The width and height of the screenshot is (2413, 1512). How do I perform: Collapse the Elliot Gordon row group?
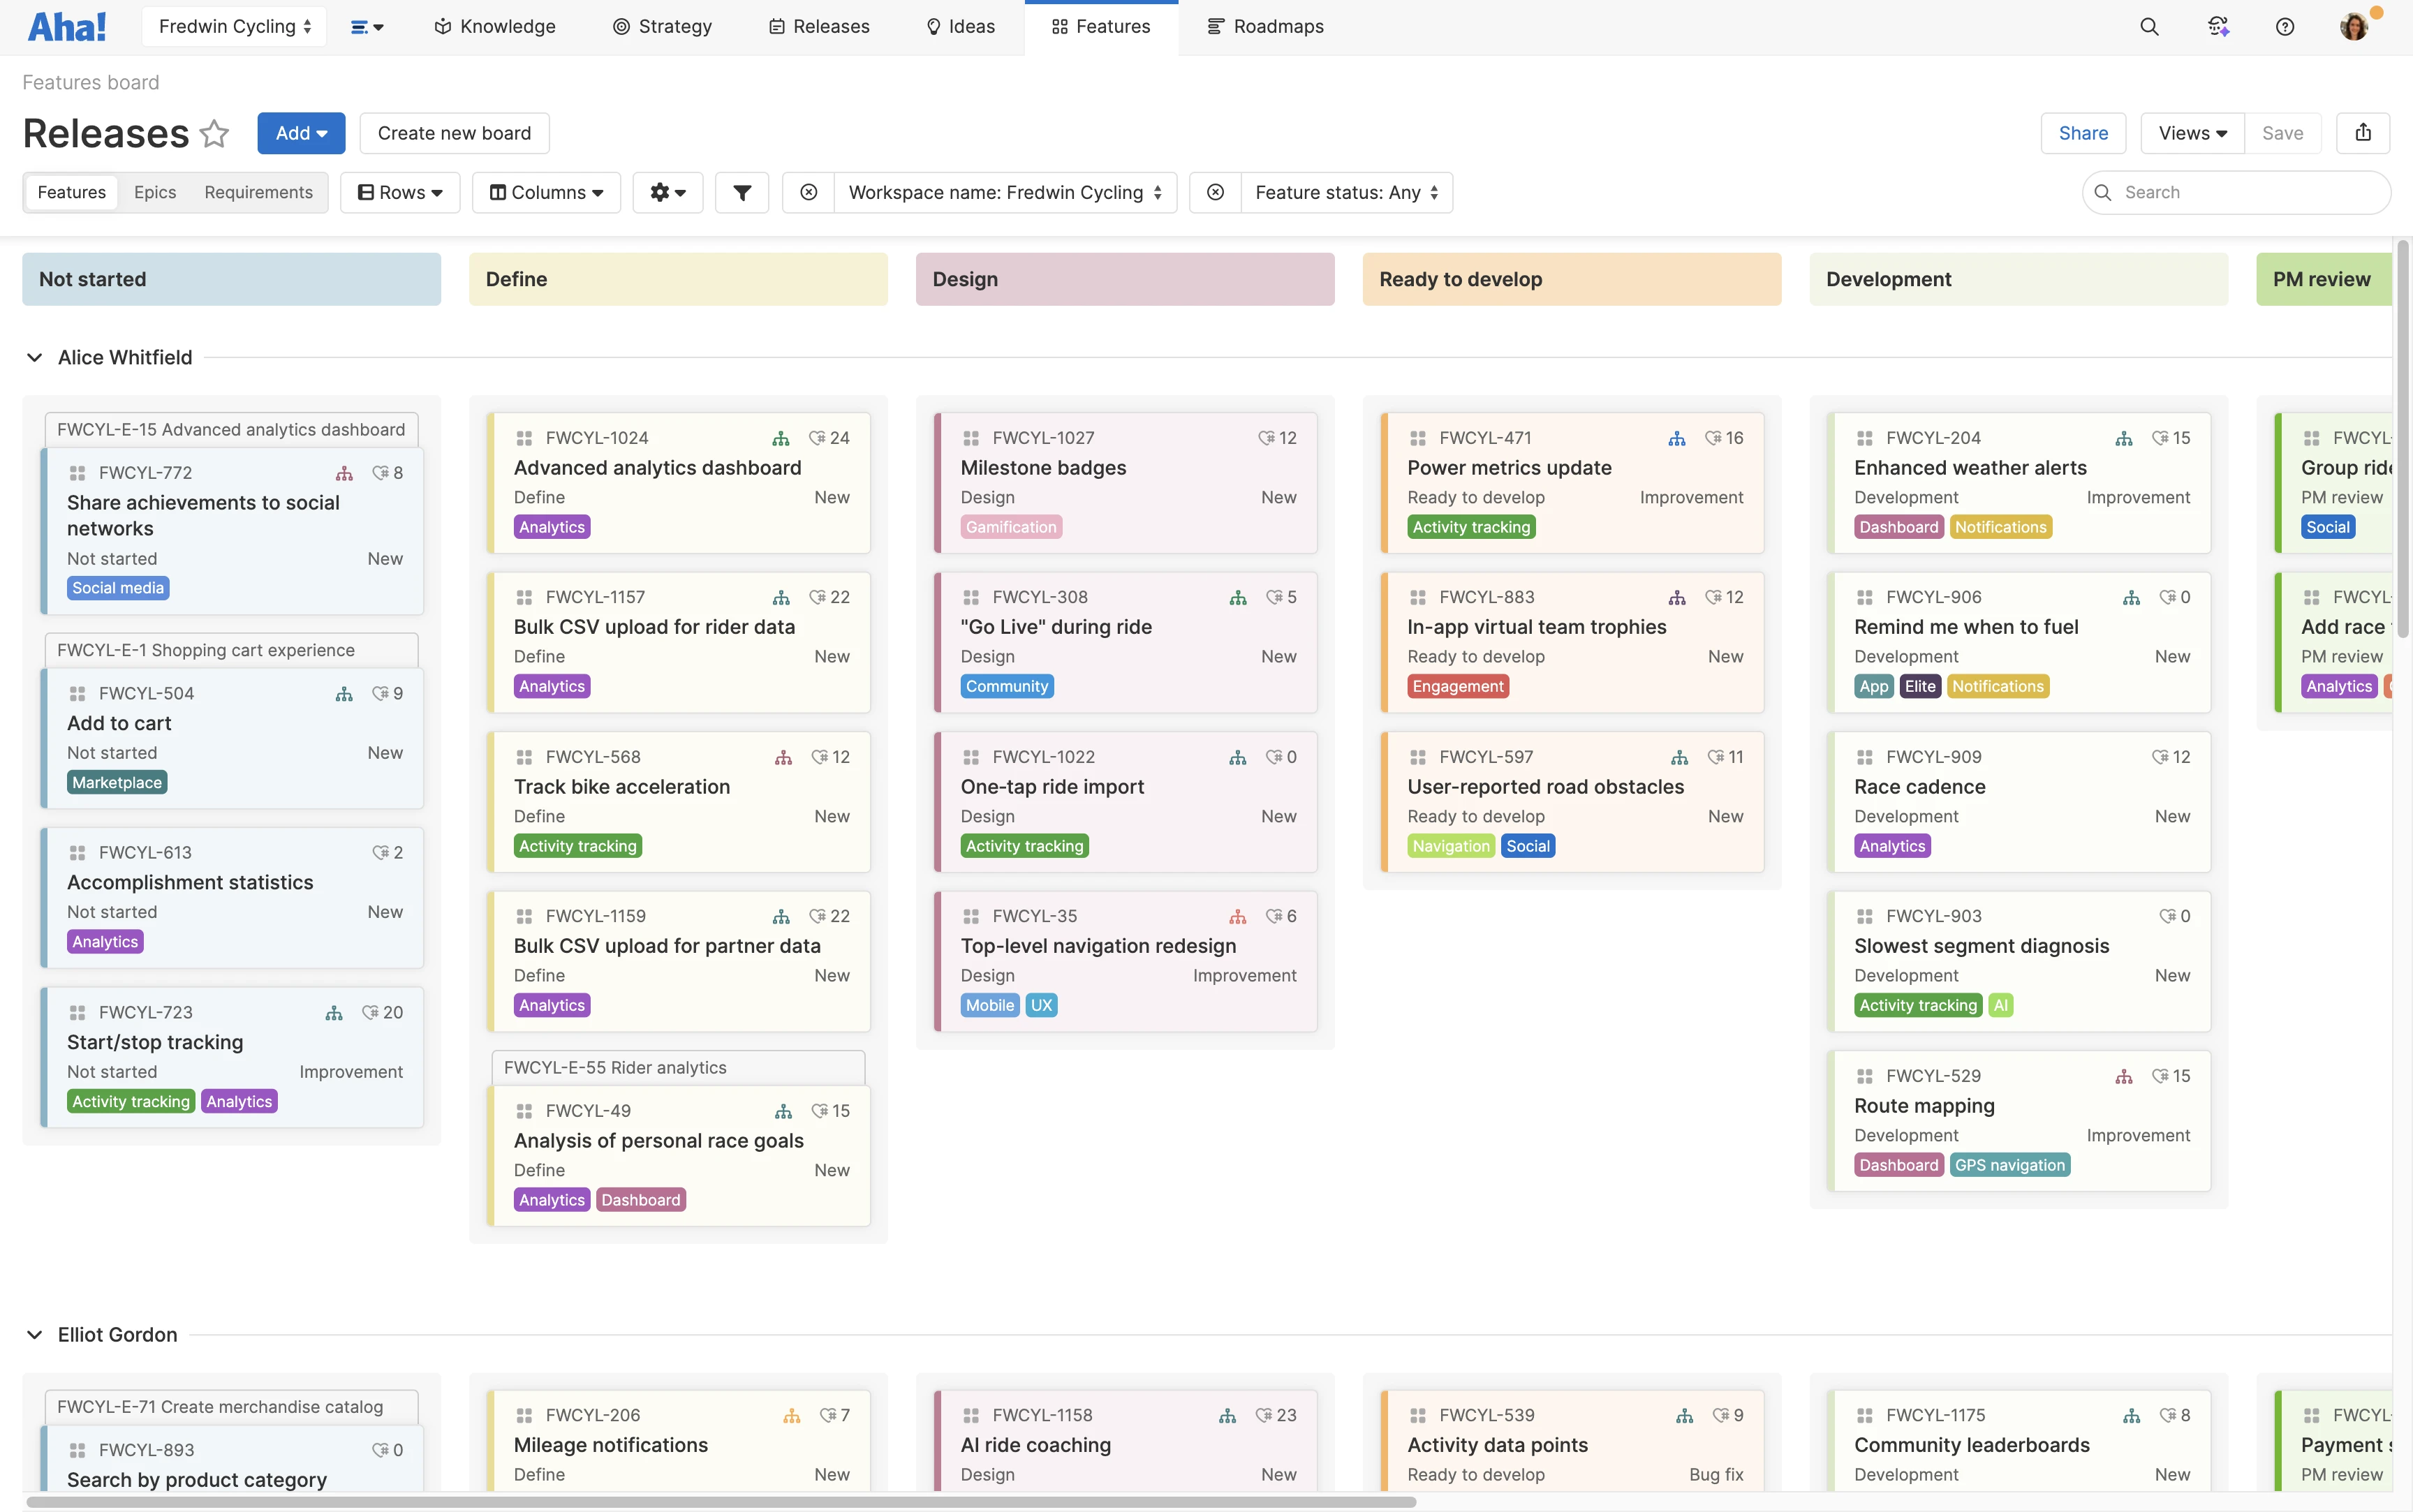tap(35, 1335)
